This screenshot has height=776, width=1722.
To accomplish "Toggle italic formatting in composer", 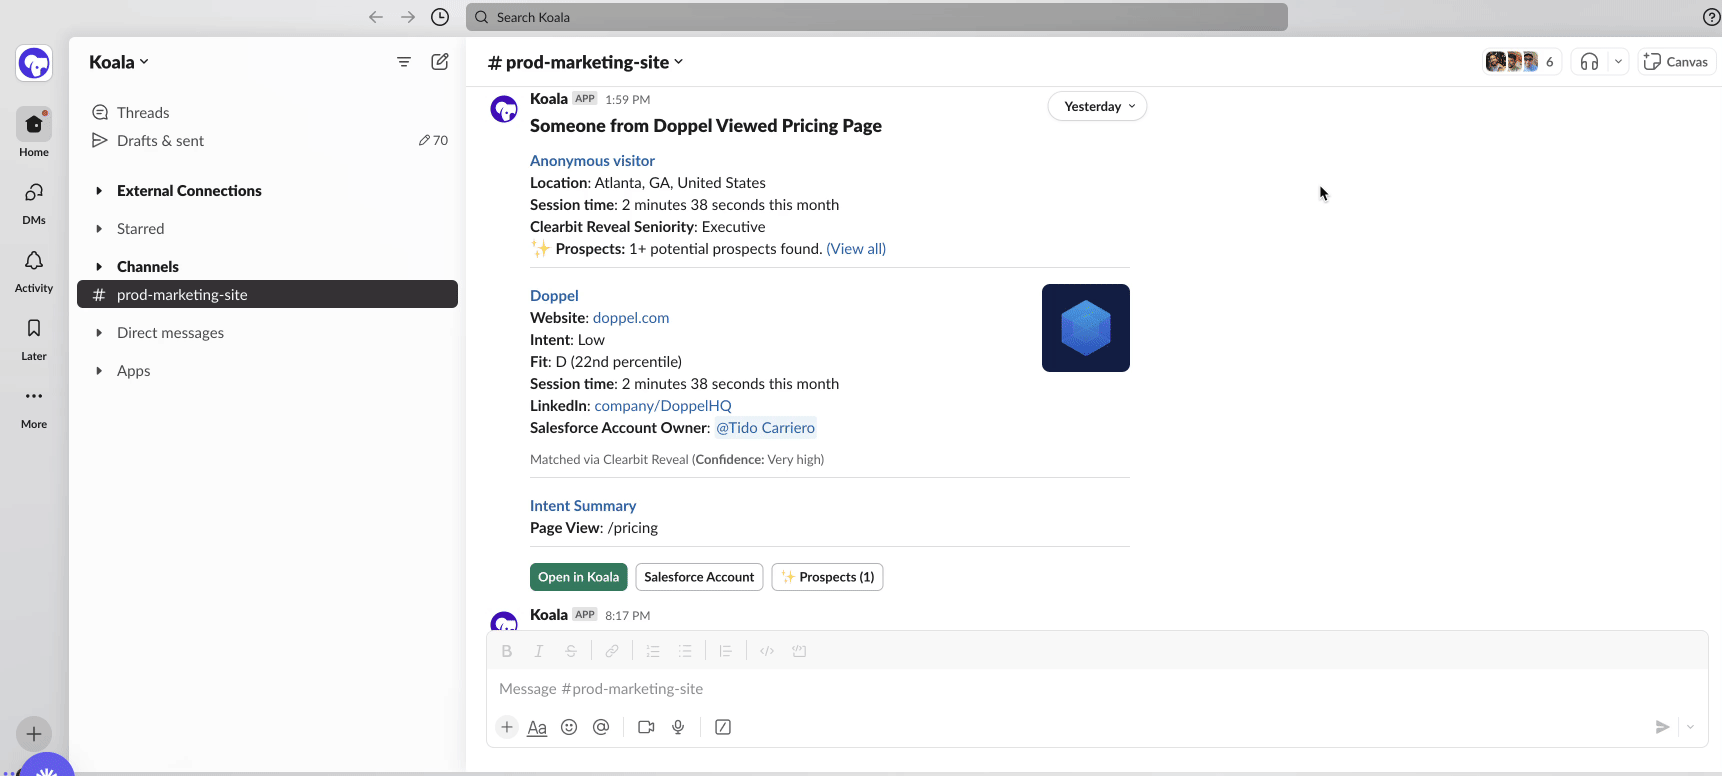I will click(539, 651).
